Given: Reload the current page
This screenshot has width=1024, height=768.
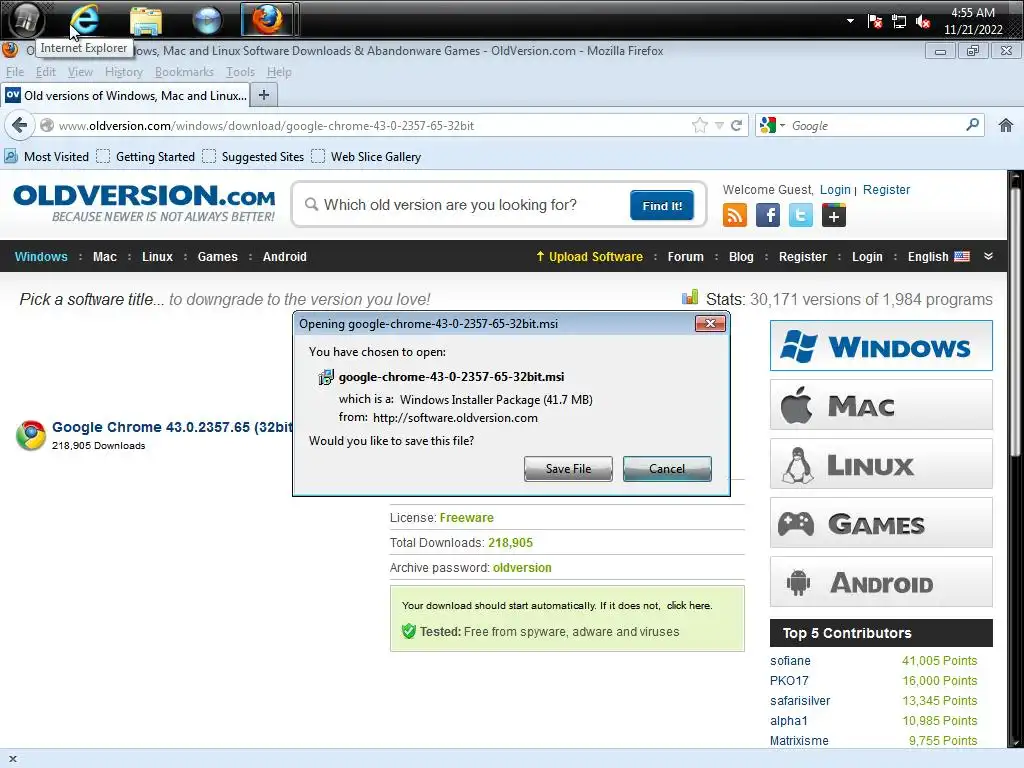Looking at the screenshot, I should [x=736, y=125].
